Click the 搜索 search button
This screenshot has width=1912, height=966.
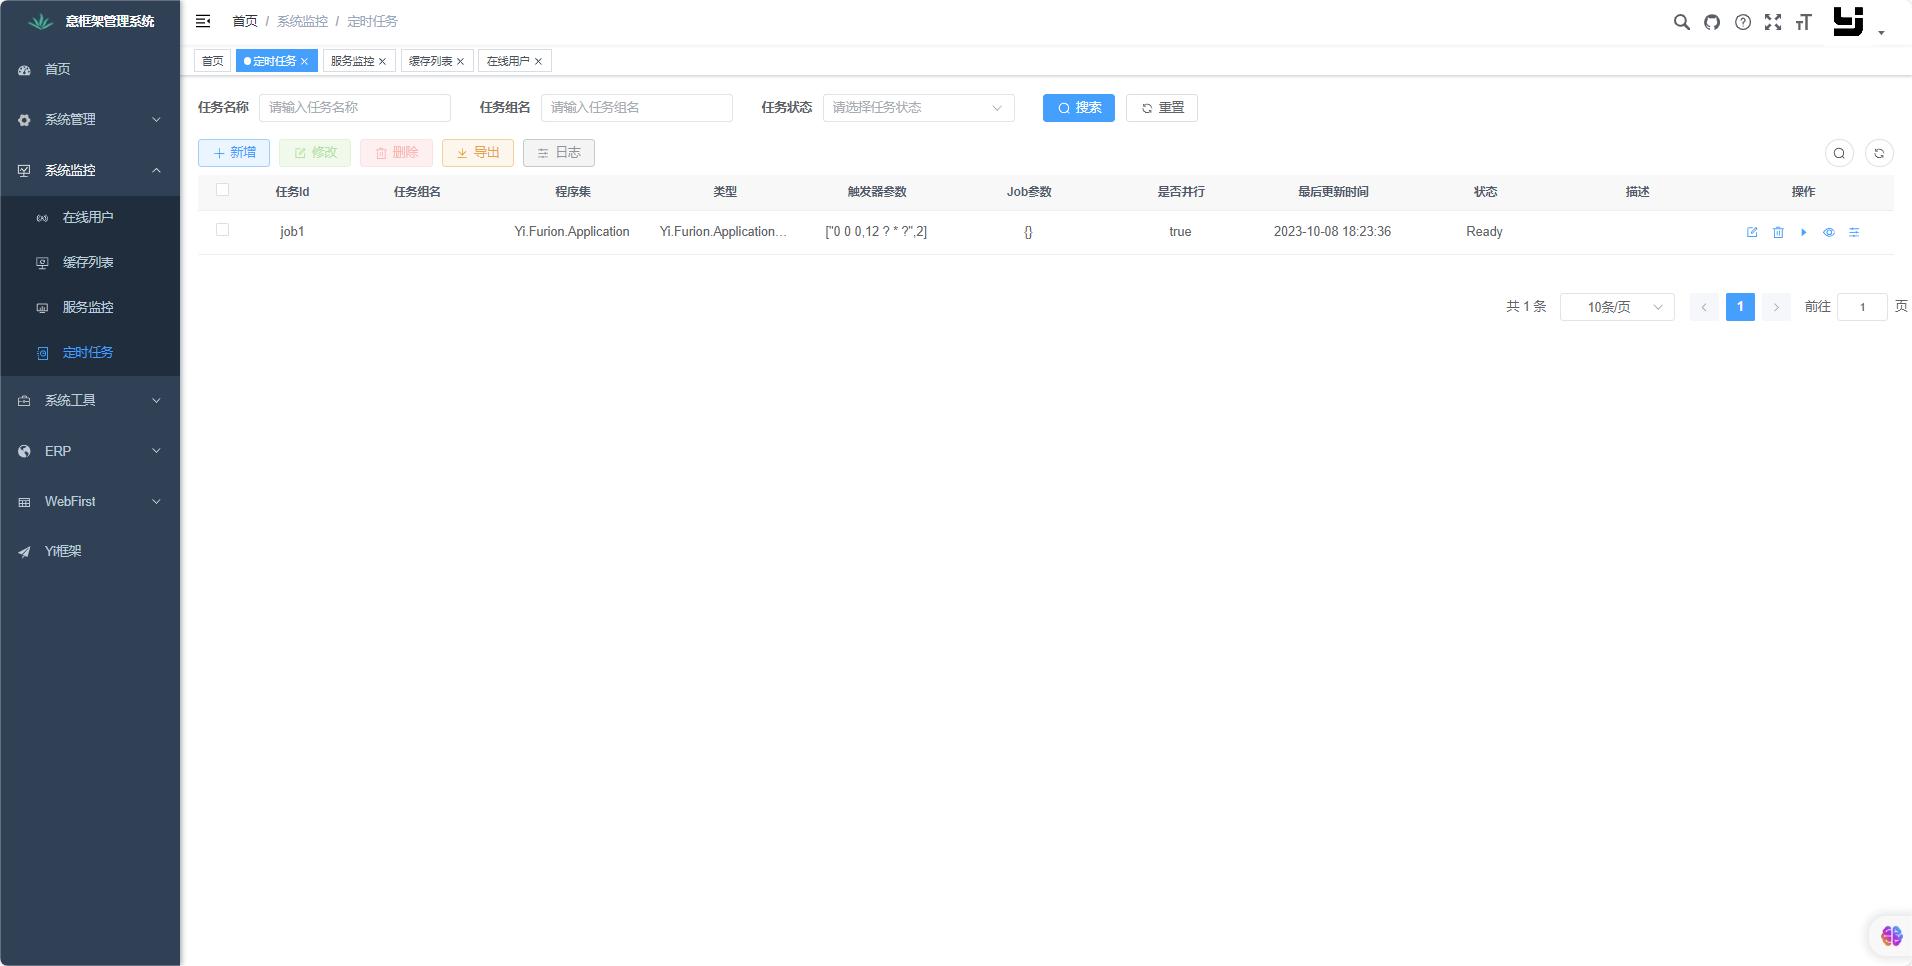pyautogui.click(x=1078, y=108)
